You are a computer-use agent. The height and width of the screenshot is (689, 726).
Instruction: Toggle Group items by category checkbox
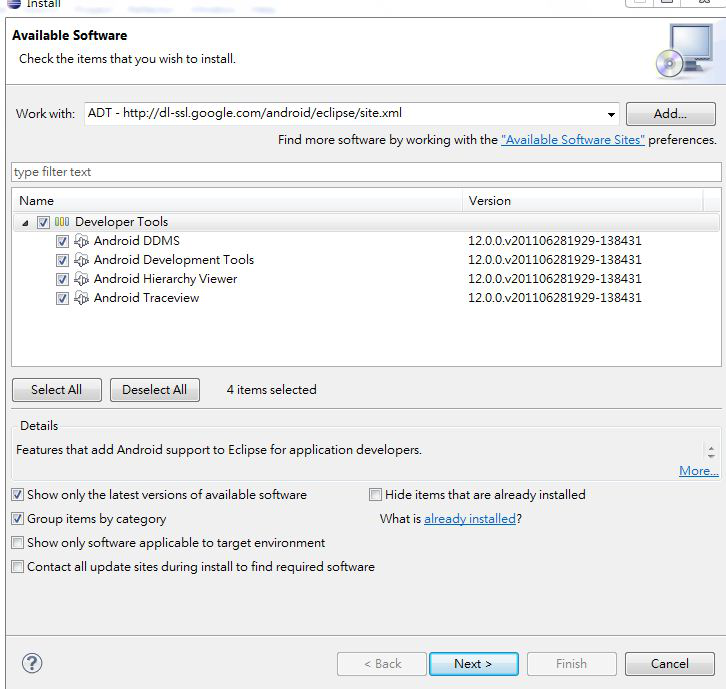point(18,519)
